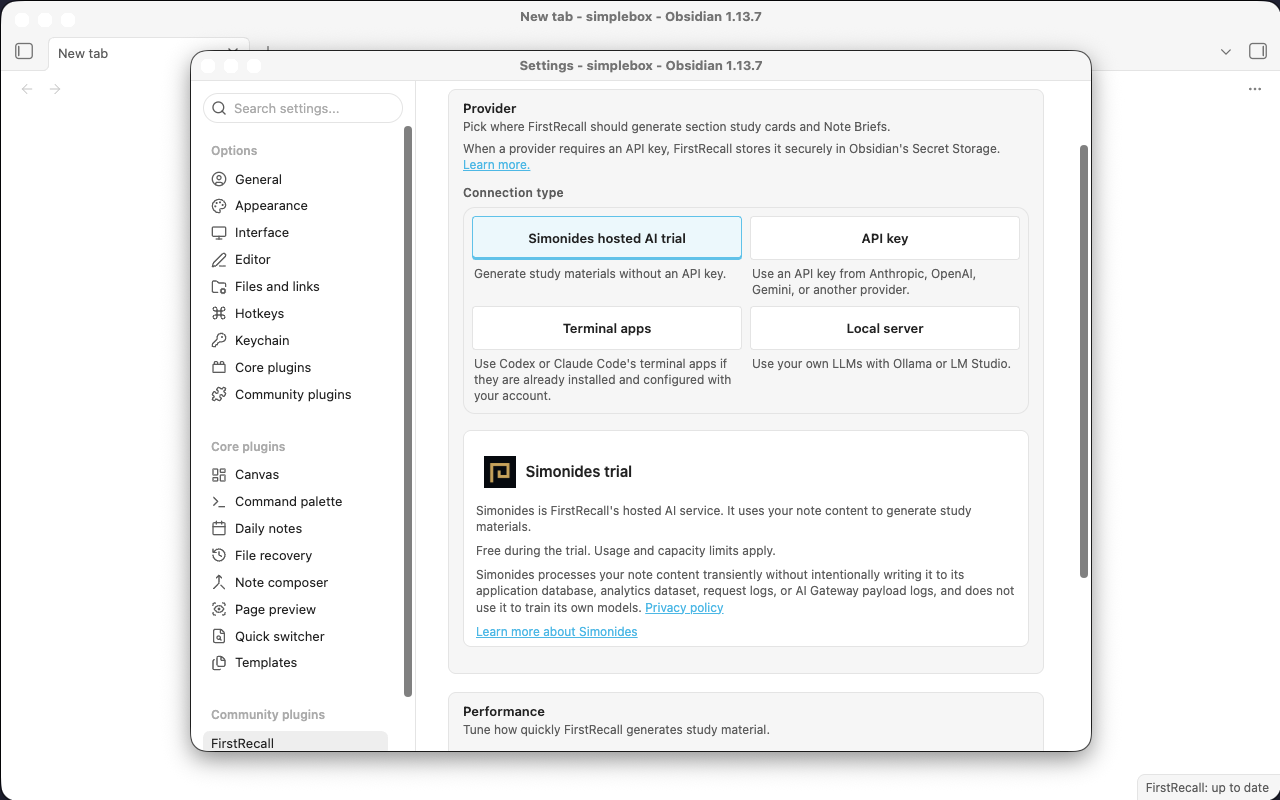Navigate back with the left arrow

27,89
